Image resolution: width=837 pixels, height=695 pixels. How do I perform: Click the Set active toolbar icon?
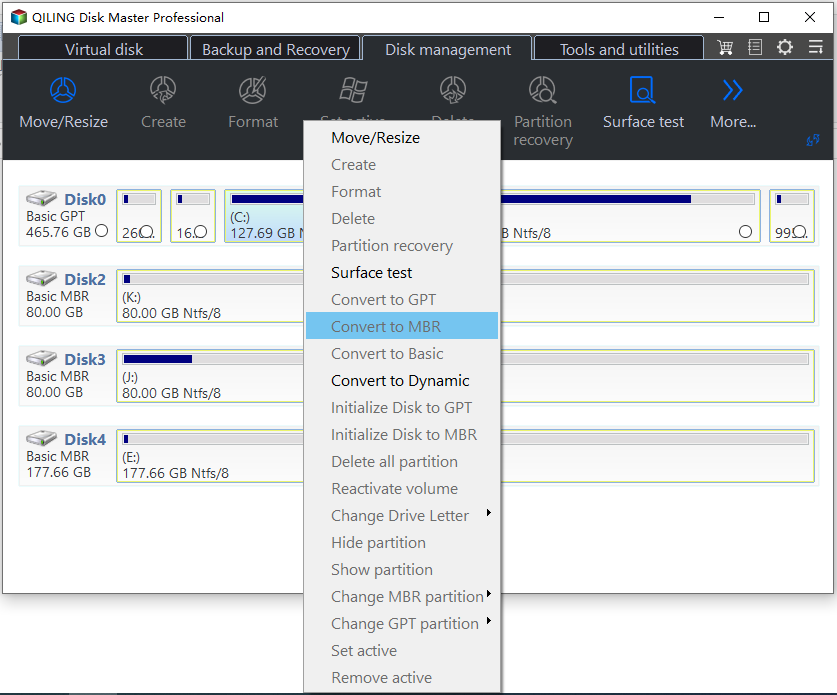pos(353,90)
